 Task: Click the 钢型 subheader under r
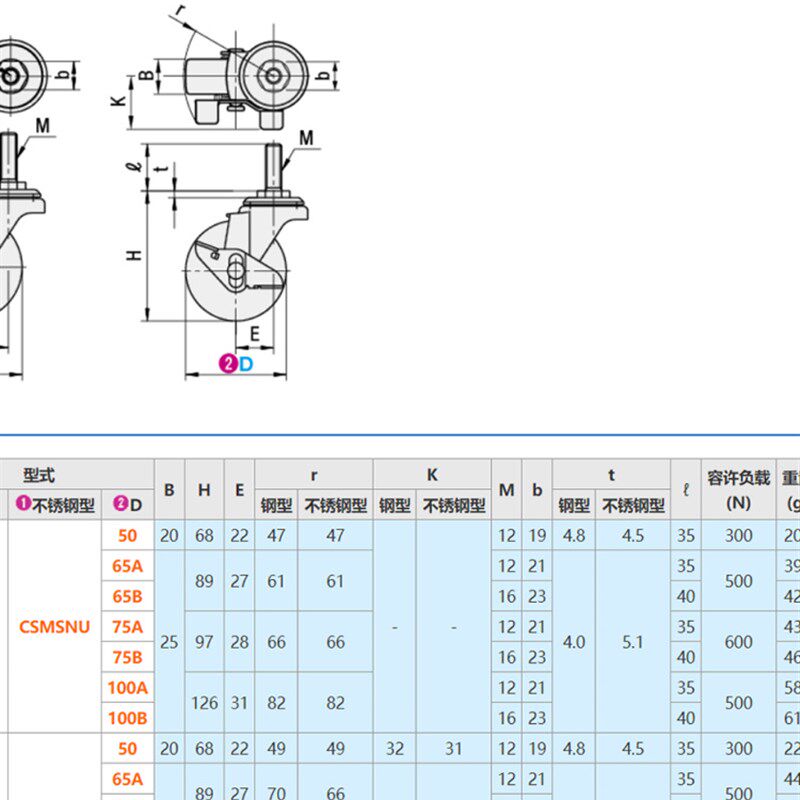(x=276, y=505)
